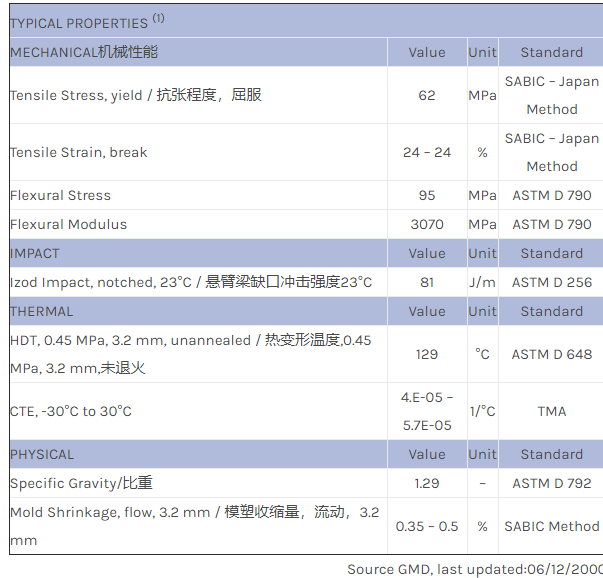Select the TMA standard cell

pyautogui.click(x=551, y=411)
